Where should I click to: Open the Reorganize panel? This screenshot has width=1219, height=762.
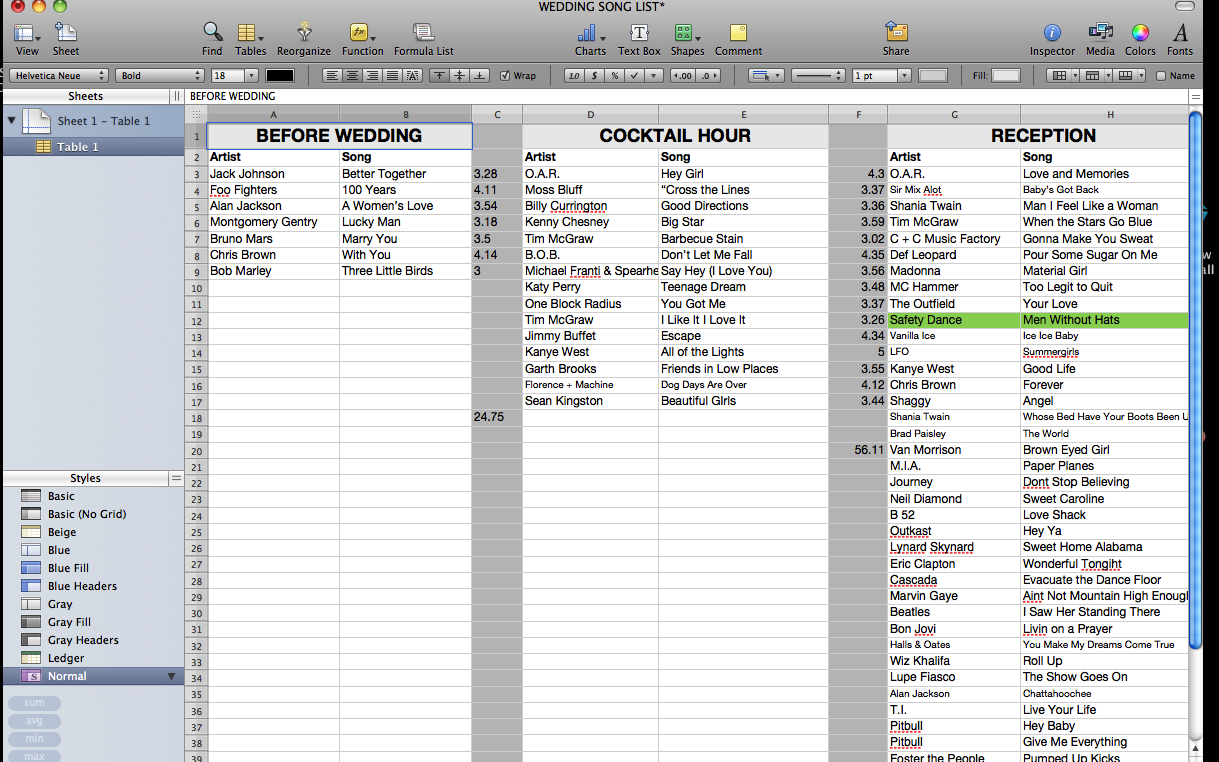click(304, 38)
